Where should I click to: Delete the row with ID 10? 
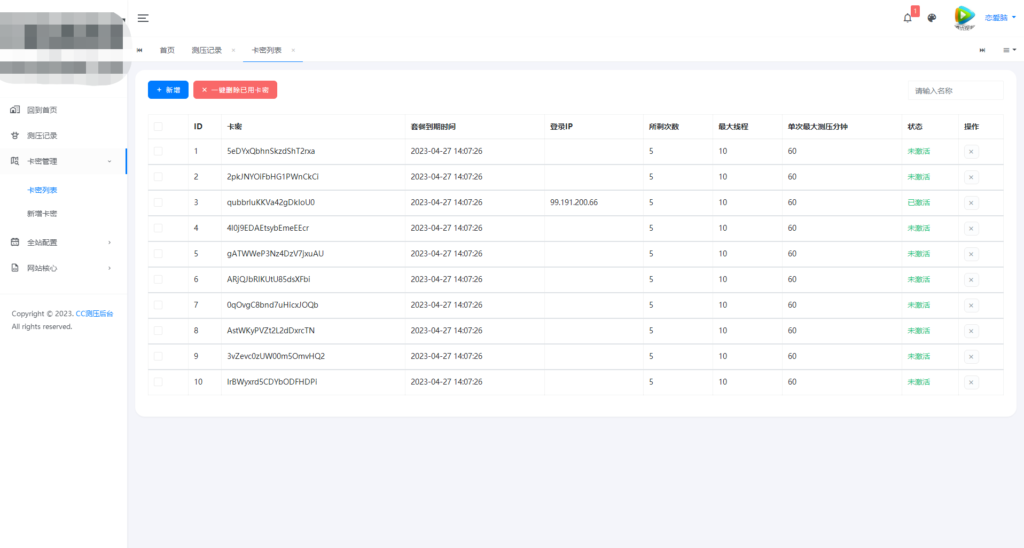(x=970, y=381)
